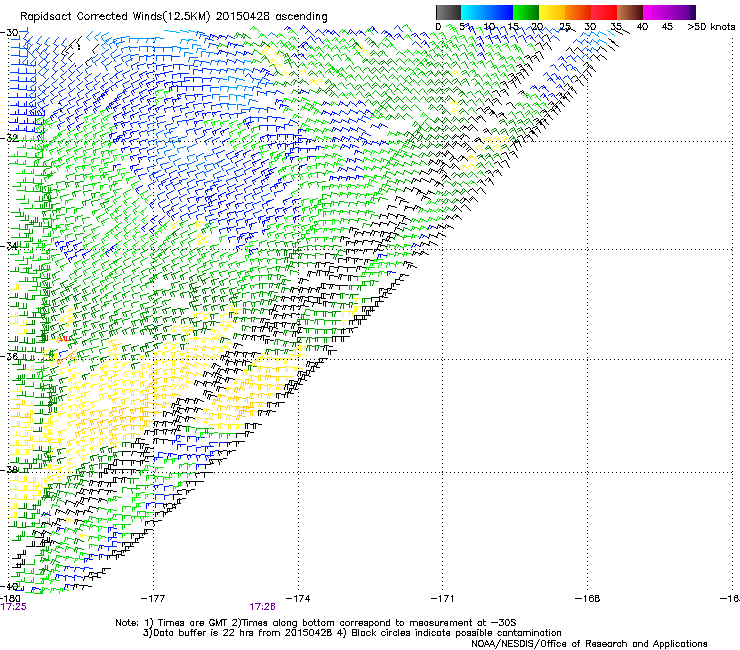The image size is (740, 650).
Task: Click the 'Data buffer is 22 hrs' note line
Action: [x=352, y=633]
